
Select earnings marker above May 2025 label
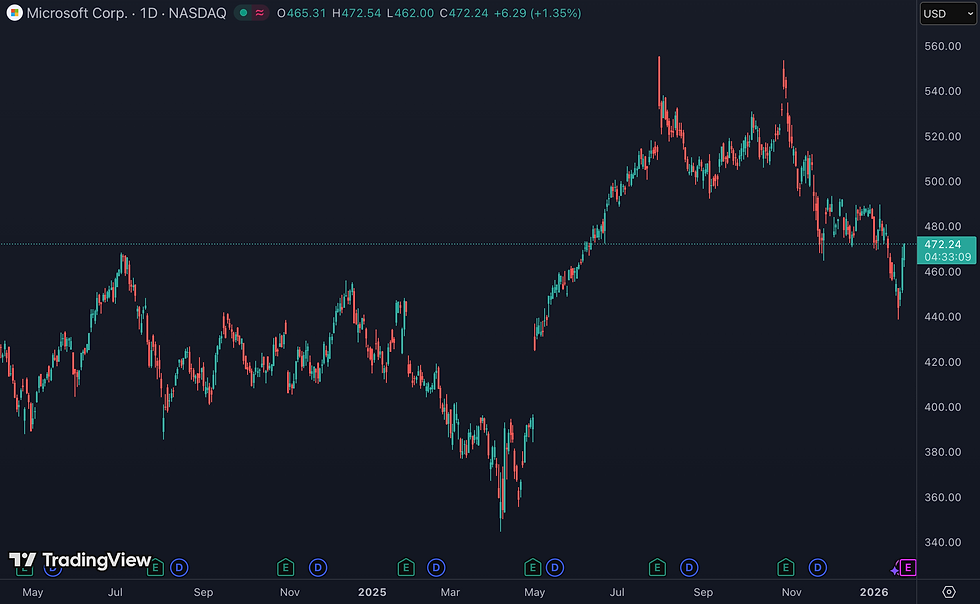(532, 568)
